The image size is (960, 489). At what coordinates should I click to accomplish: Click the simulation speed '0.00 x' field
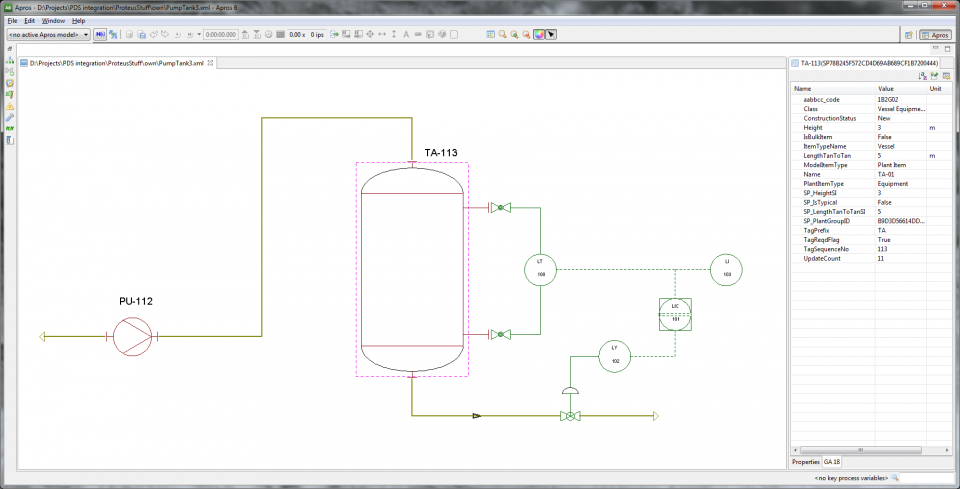(x=297, y=35)
